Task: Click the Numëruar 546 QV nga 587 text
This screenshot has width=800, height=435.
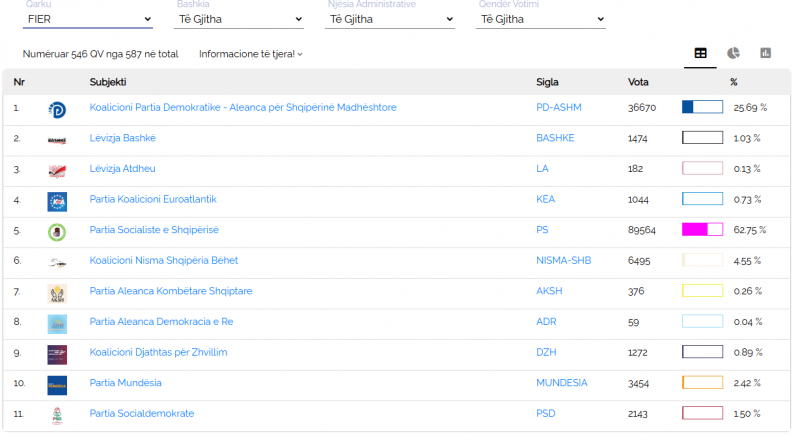Action: tap(101, 54)
